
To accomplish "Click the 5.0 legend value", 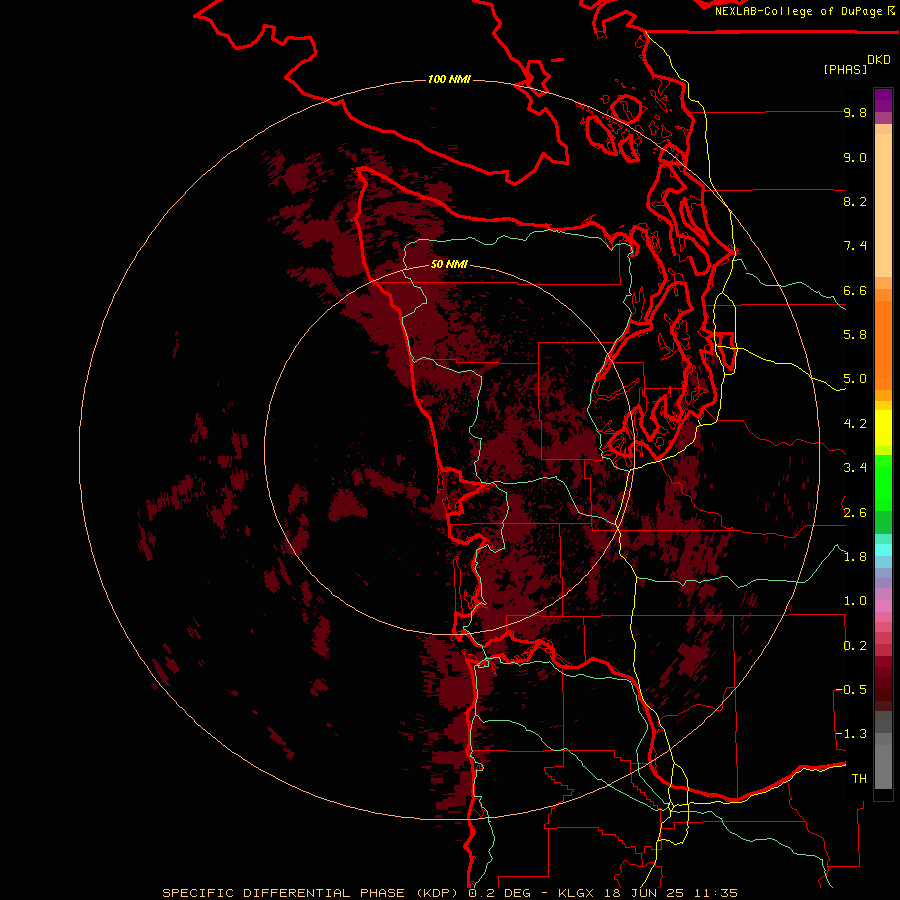I will (855, 379).
